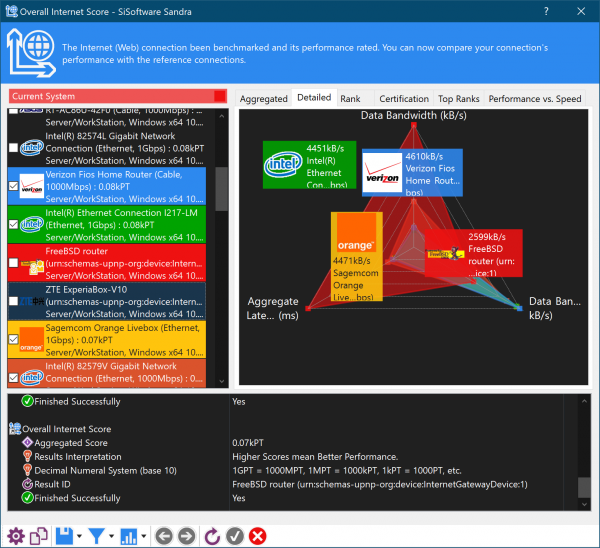Open the dropdown arrow next to save icon

click(79, 536)
